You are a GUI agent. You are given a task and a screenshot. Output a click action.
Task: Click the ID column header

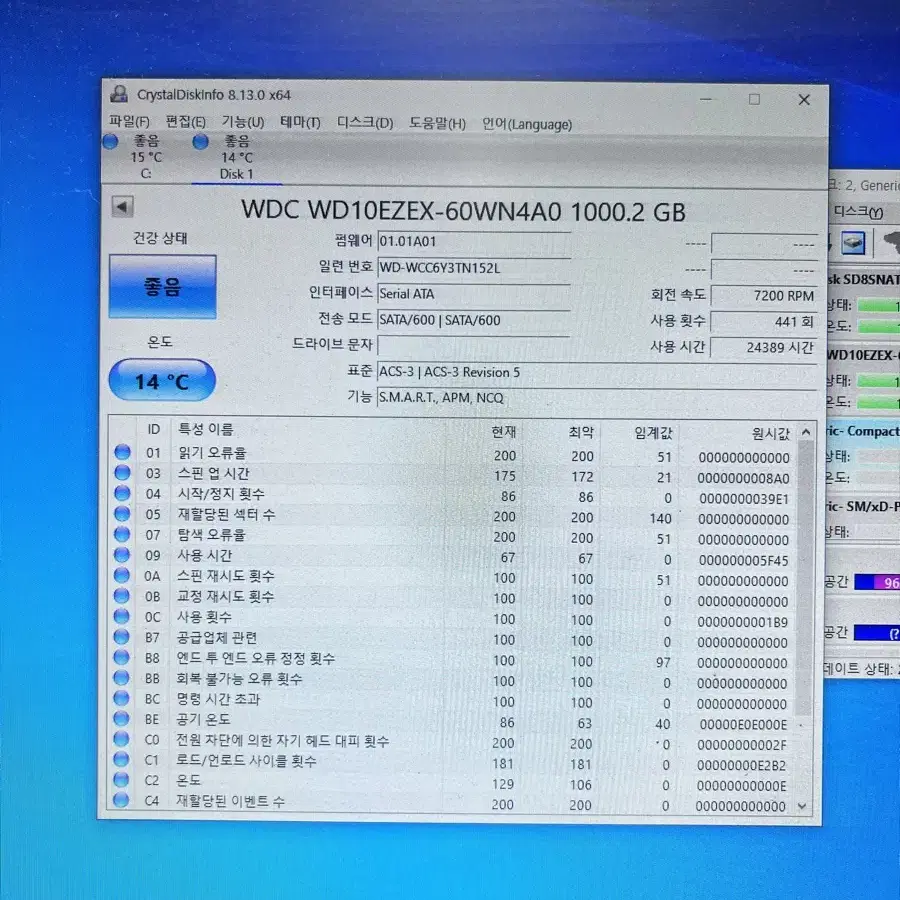153,429
